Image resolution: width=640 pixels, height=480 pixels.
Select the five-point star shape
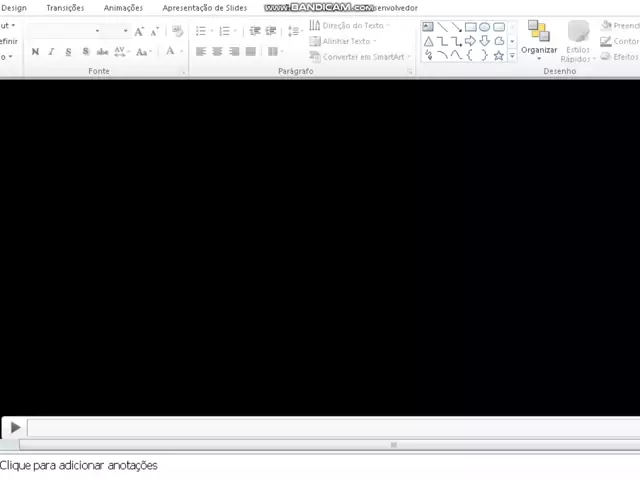499,55
